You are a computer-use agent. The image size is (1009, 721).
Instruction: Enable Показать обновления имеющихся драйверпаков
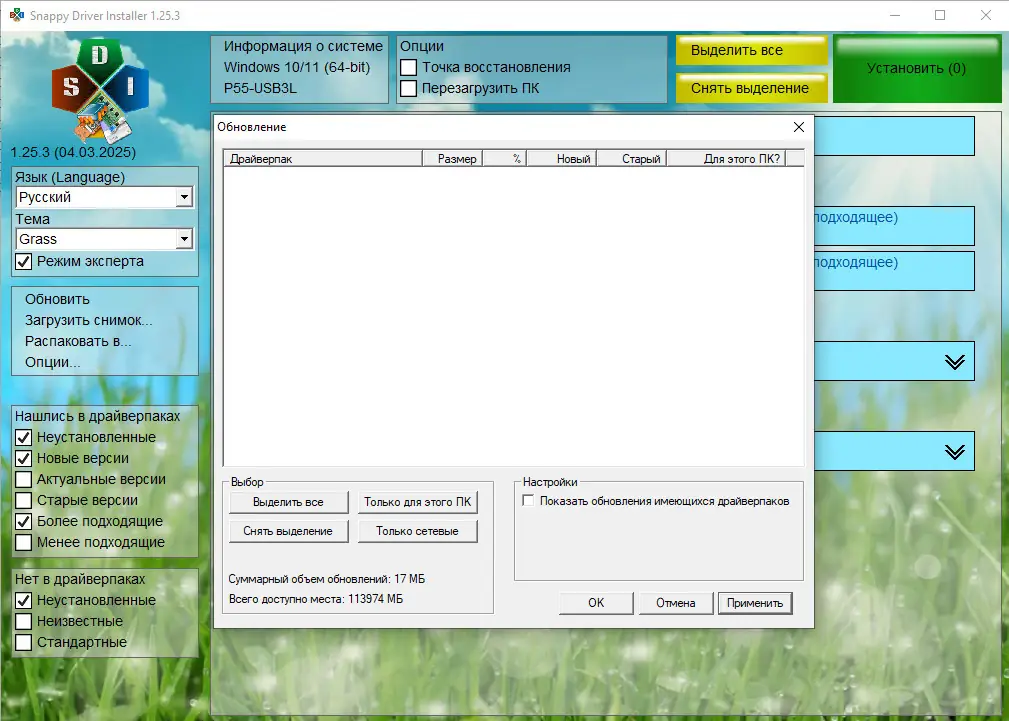[x=527, y=503]
